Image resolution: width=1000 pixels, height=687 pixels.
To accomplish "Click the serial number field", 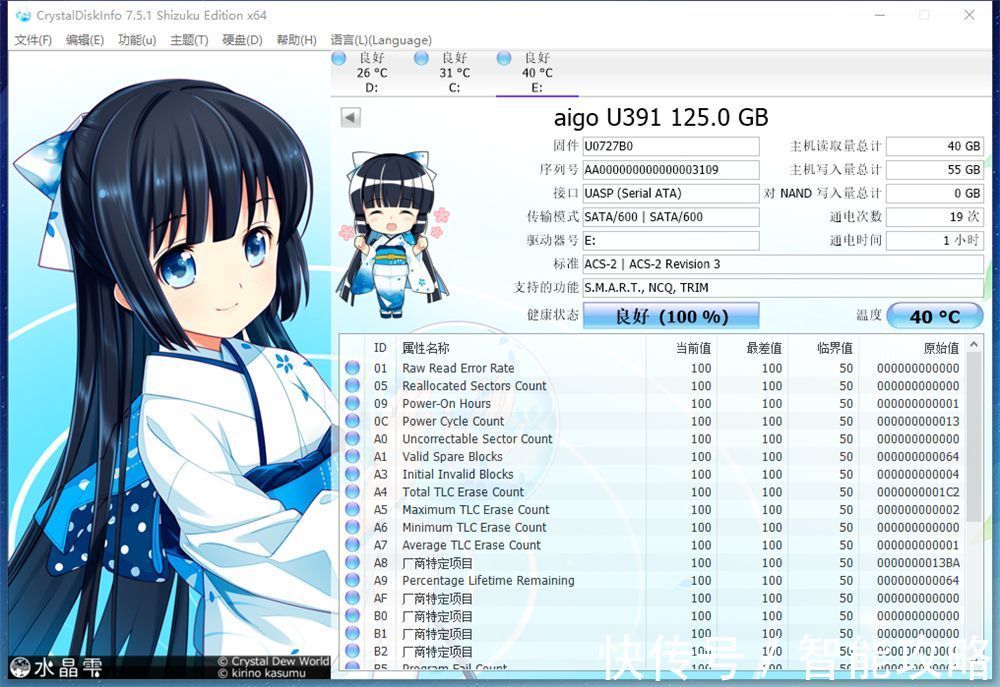I will coord(670,170).
